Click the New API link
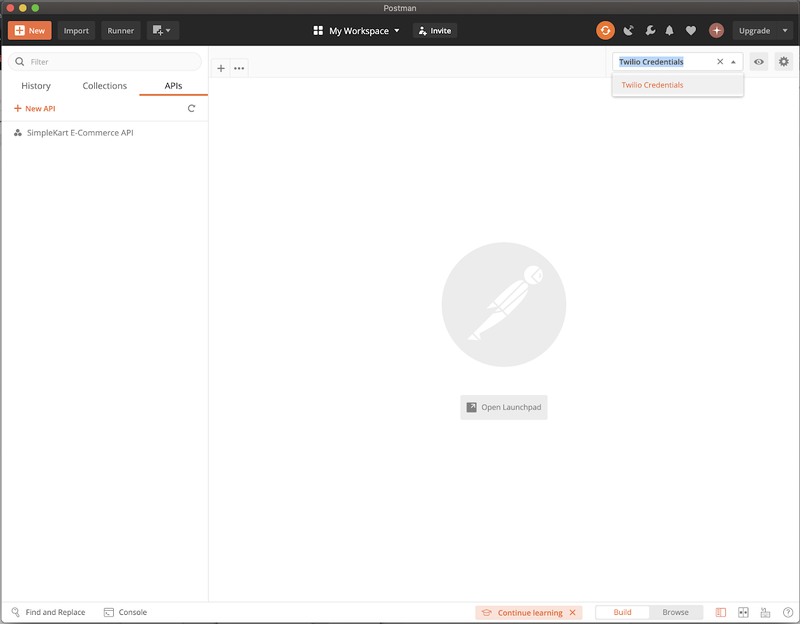 click(35, 108)
